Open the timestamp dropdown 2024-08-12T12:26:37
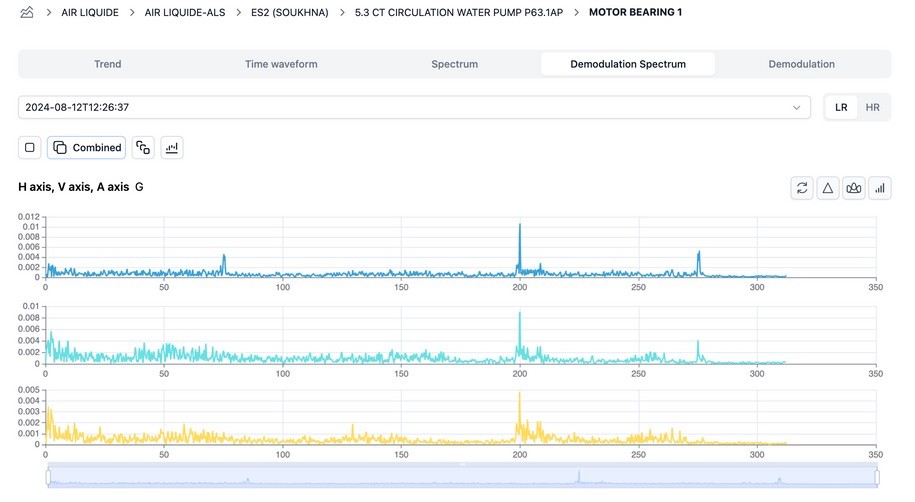Image resolution: width=915 pixels, height=502 pixels. (x=414, y=107)
